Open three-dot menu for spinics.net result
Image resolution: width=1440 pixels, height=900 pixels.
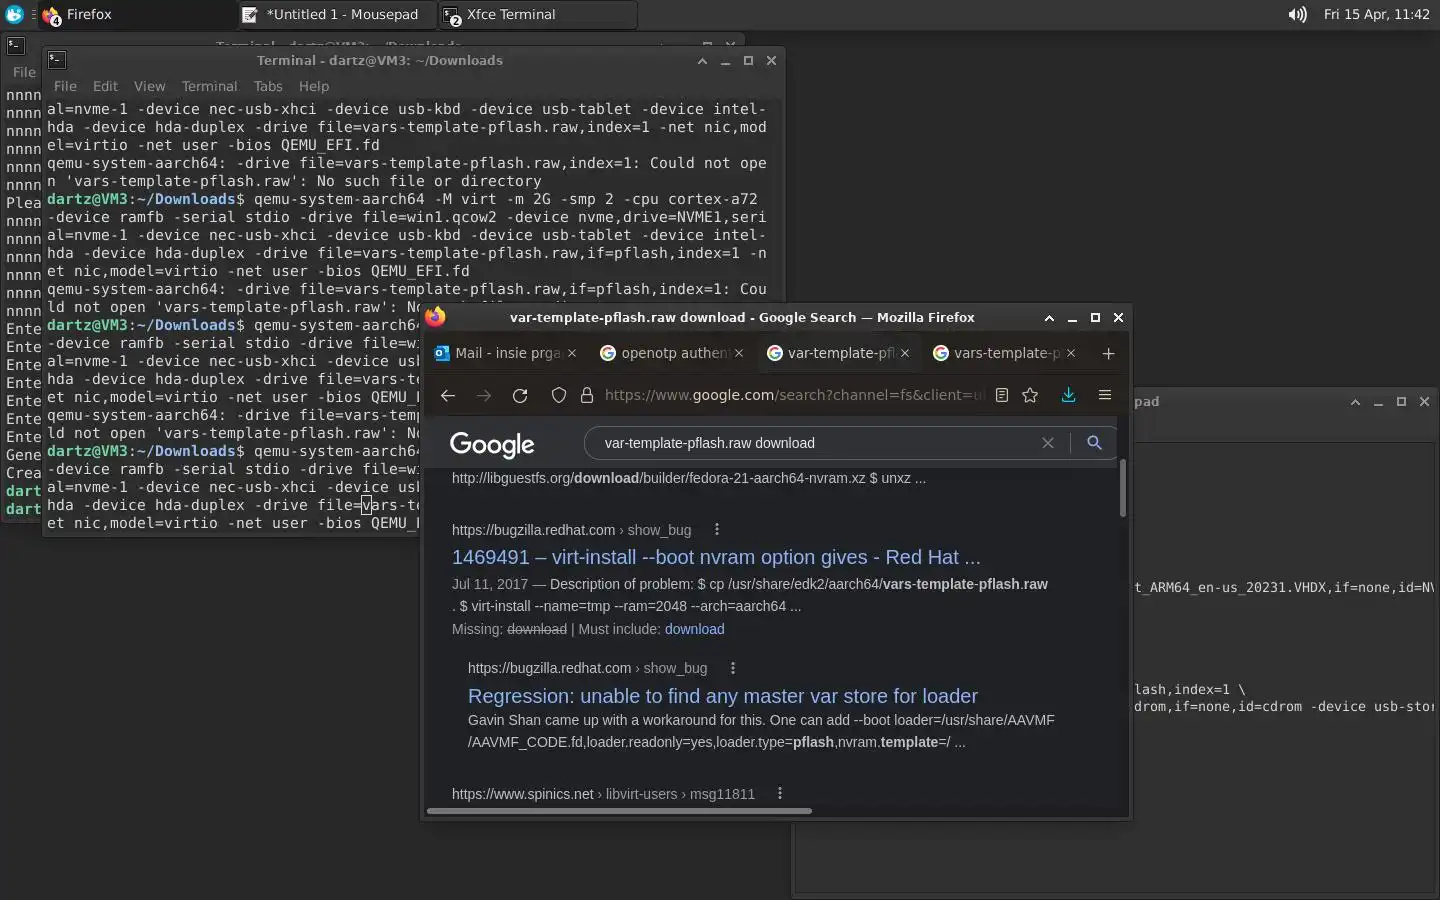[x=780, y=794]
